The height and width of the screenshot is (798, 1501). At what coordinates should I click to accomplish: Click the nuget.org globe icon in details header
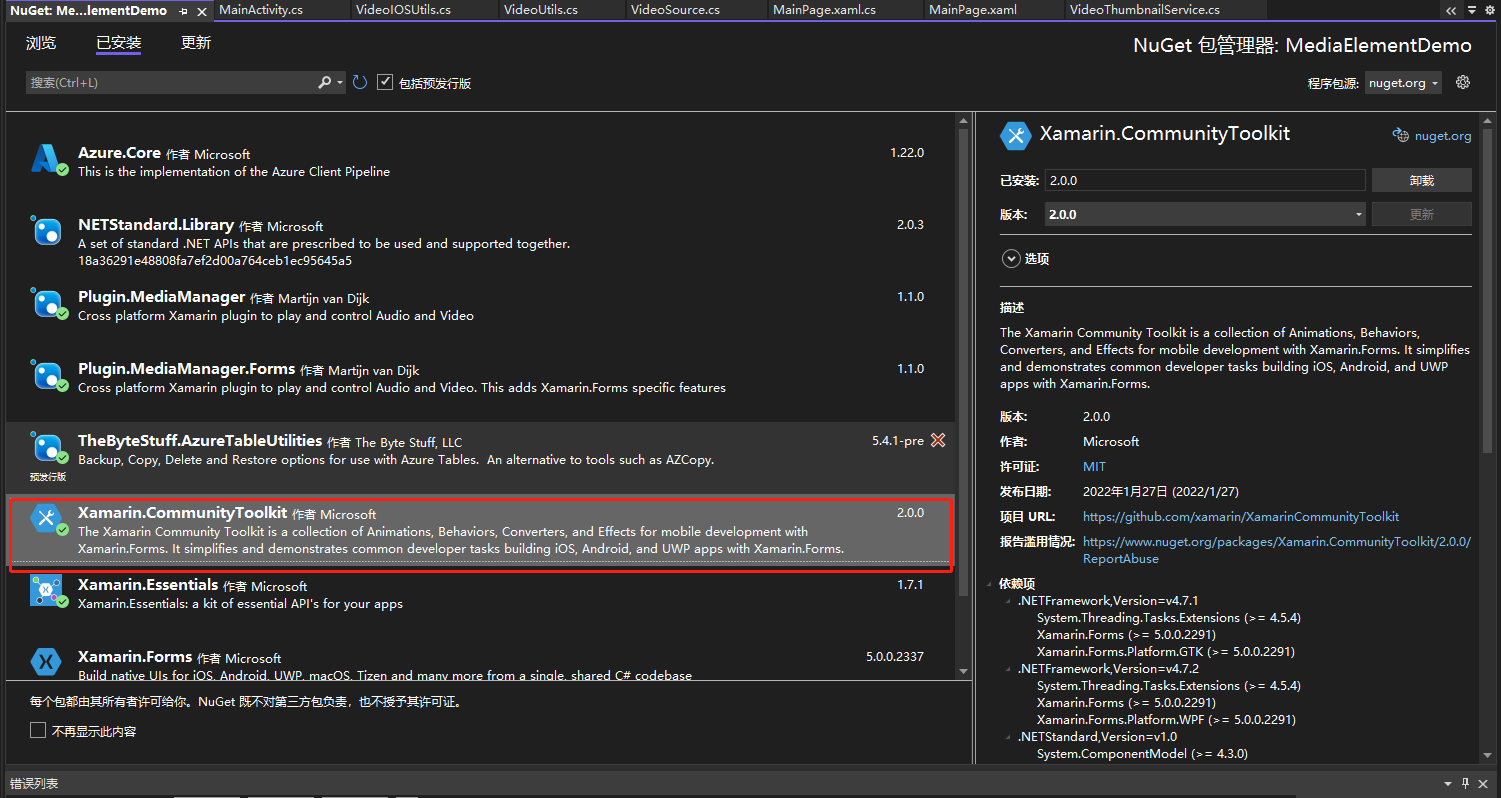tap(1400, 135)
